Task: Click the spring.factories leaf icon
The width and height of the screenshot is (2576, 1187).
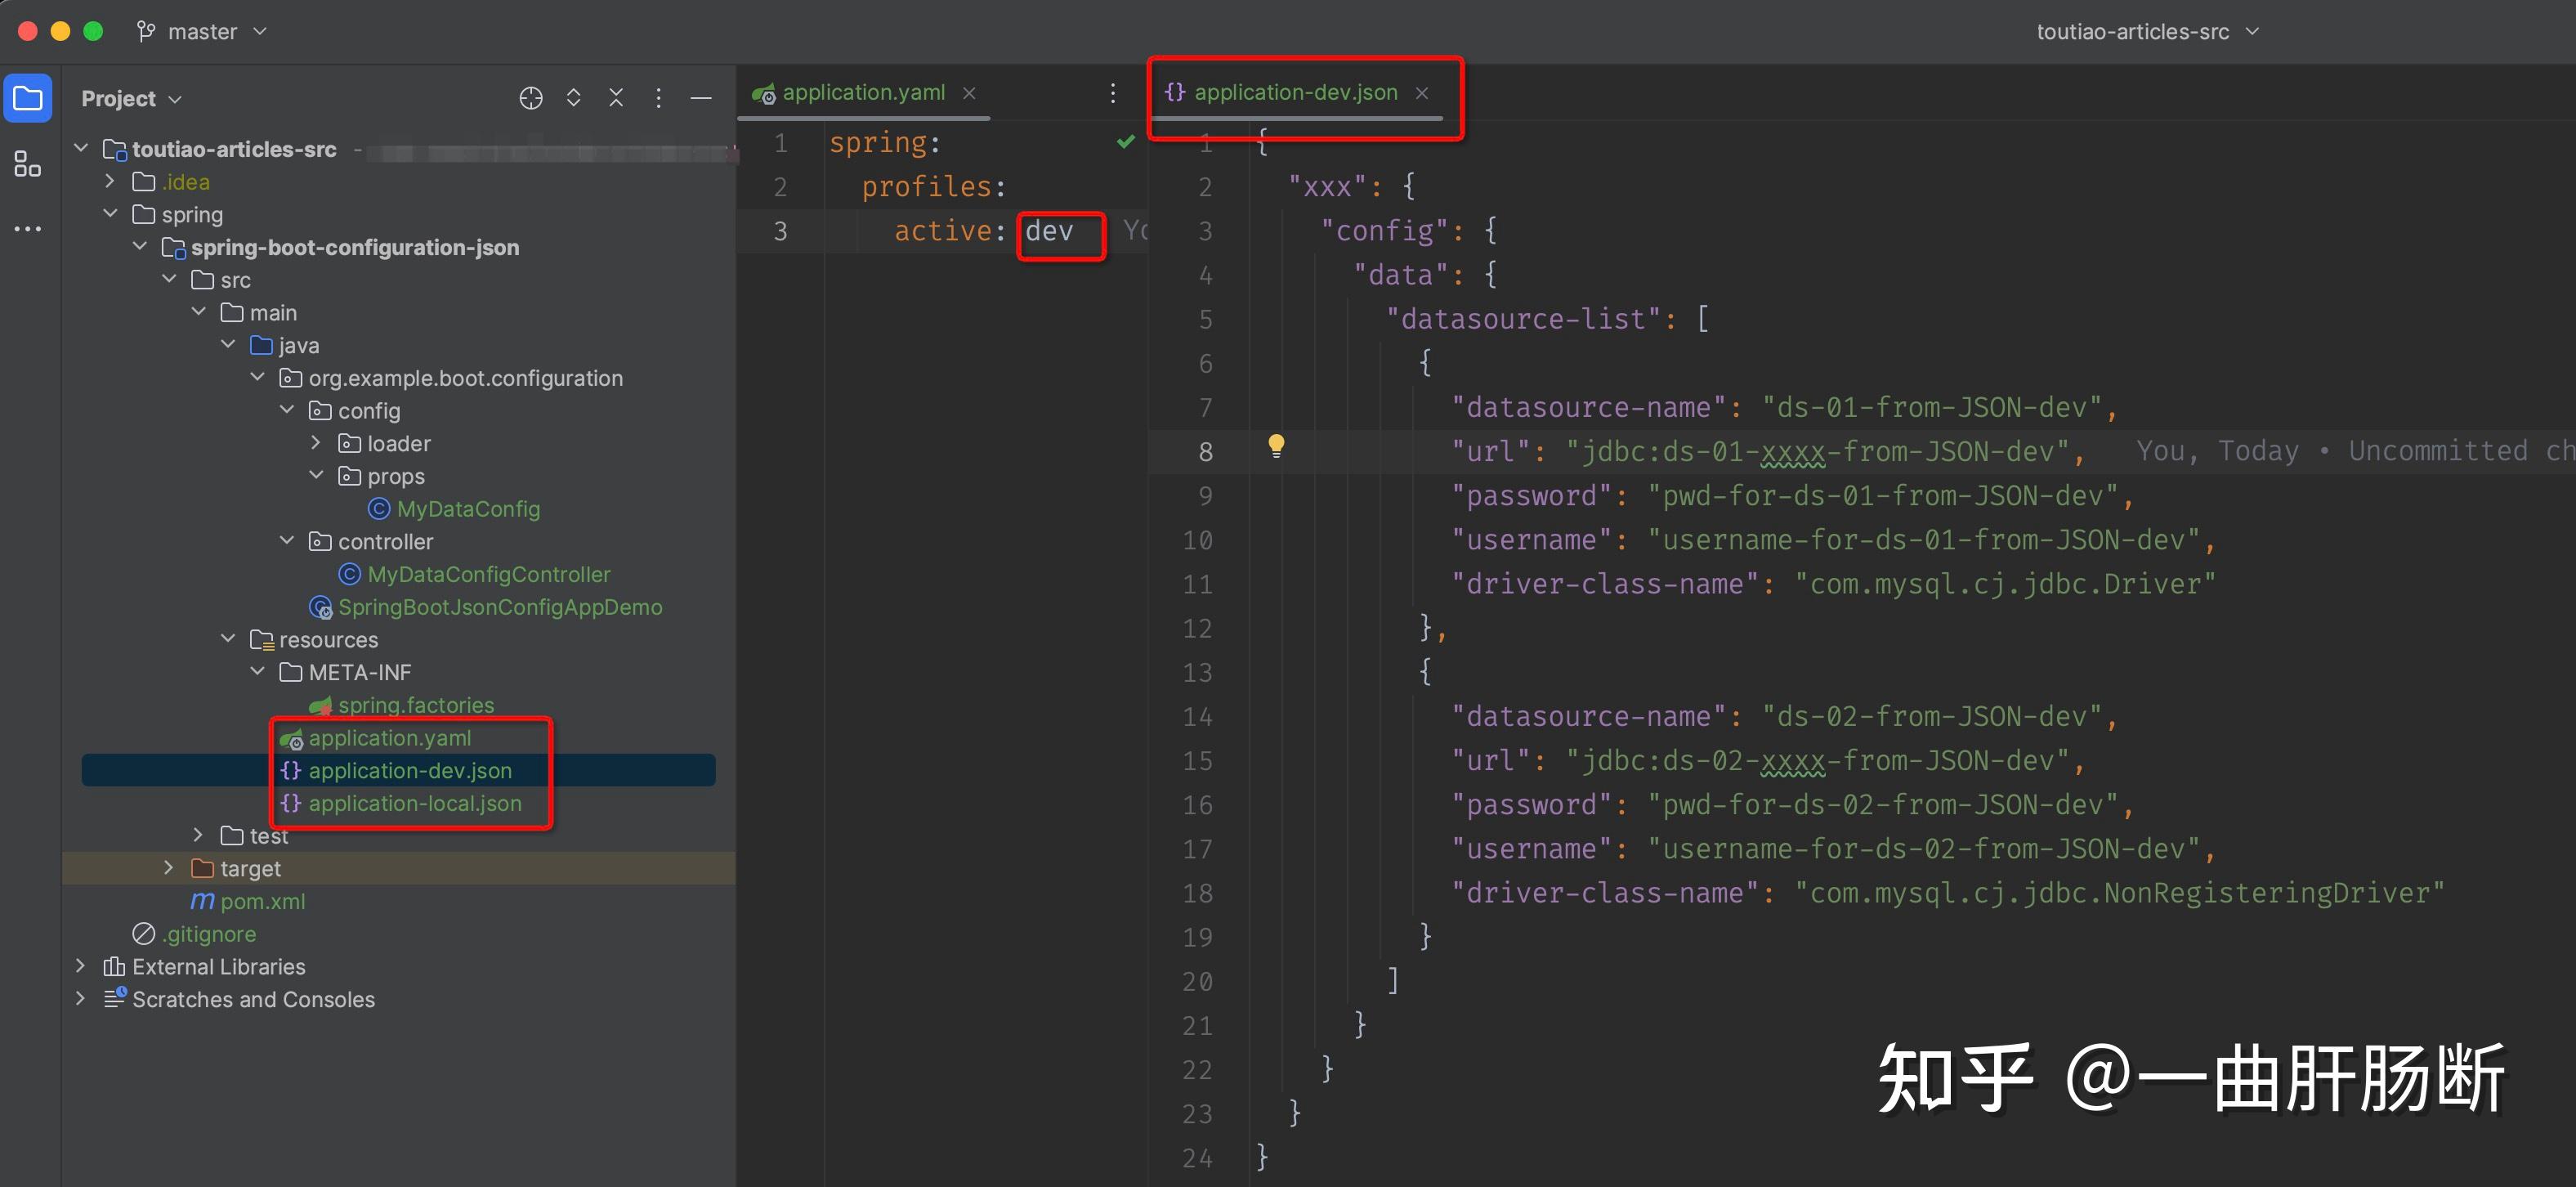Action: 320,706
